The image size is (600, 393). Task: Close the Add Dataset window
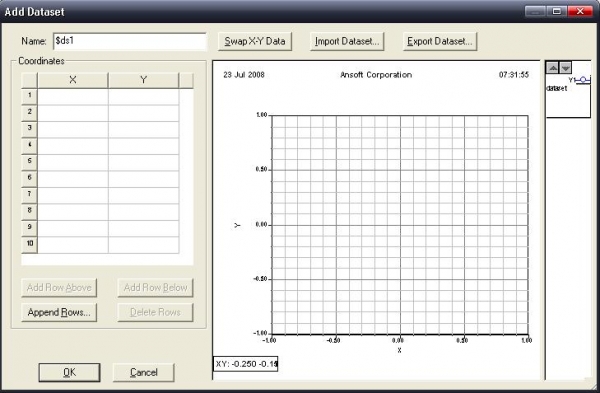[580, 11]
